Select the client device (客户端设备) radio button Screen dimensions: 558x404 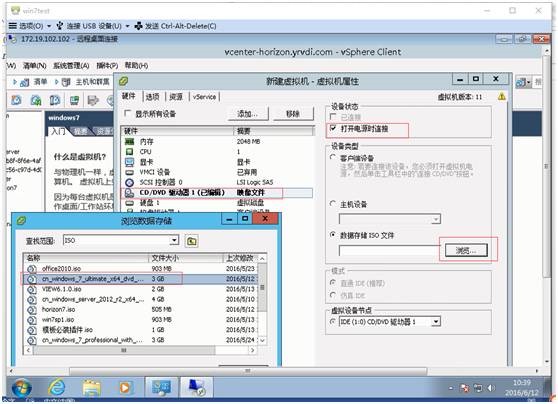333,157
